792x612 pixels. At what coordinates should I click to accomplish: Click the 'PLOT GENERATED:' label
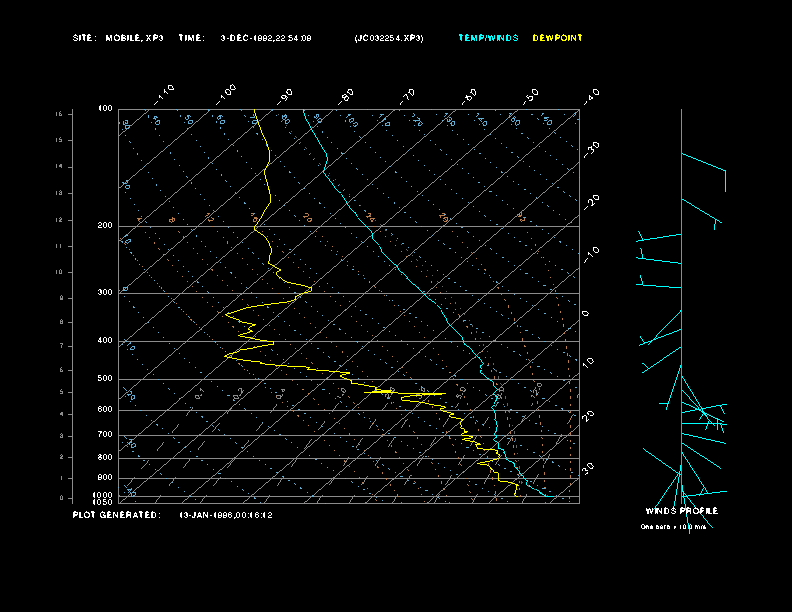point(117,515)
